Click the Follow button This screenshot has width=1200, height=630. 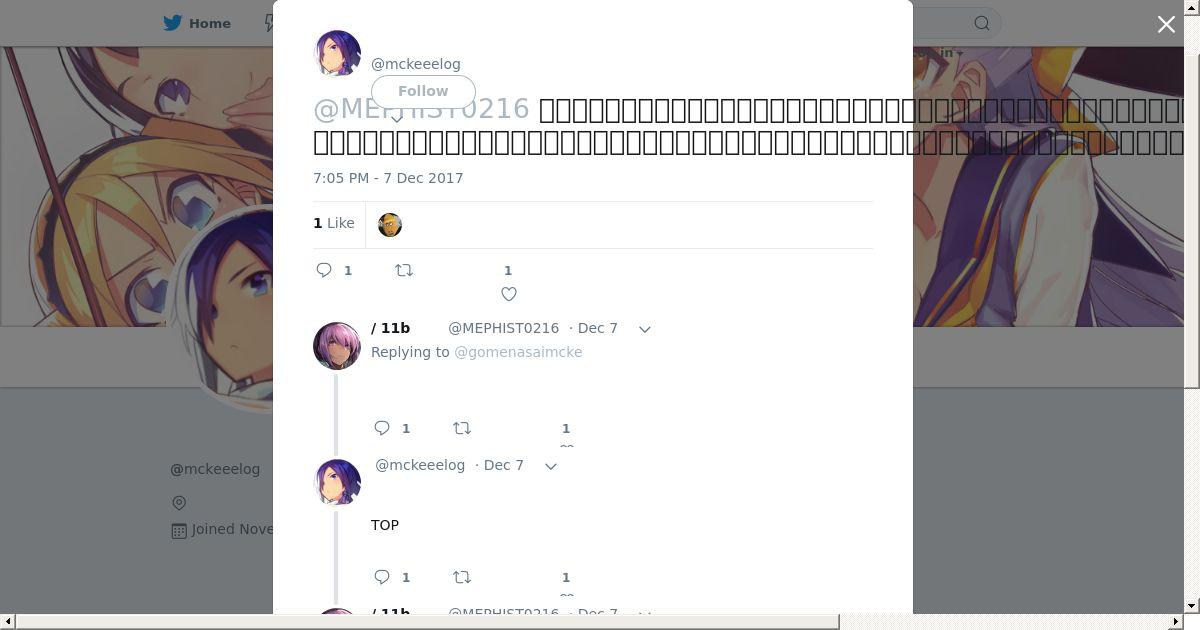(x=423, y=91)
